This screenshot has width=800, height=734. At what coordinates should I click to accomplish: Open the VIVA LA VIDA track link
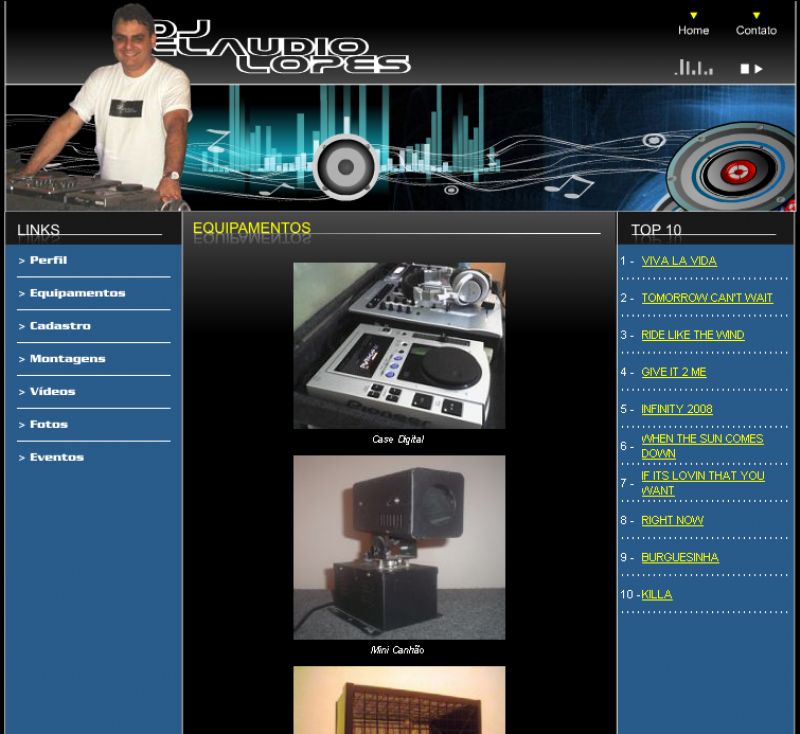pos(679,261)
